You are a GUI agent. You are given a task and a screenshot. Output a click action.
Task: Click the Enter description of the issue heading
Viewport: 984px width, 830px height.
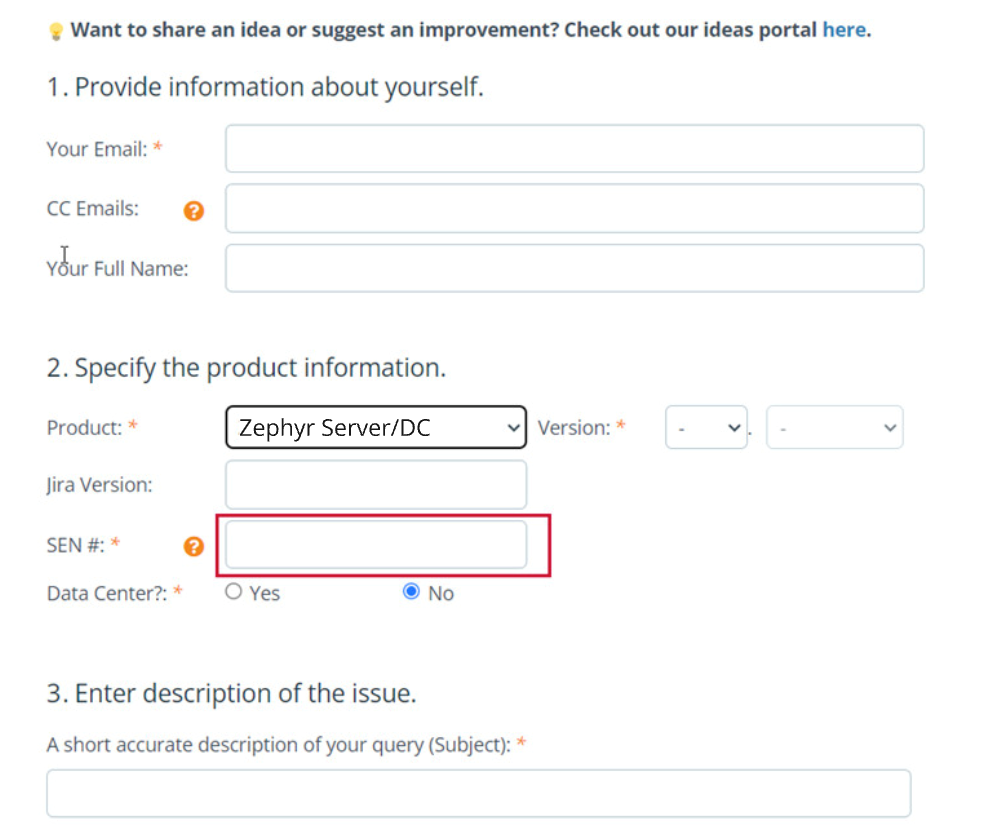tap(230, 693)
